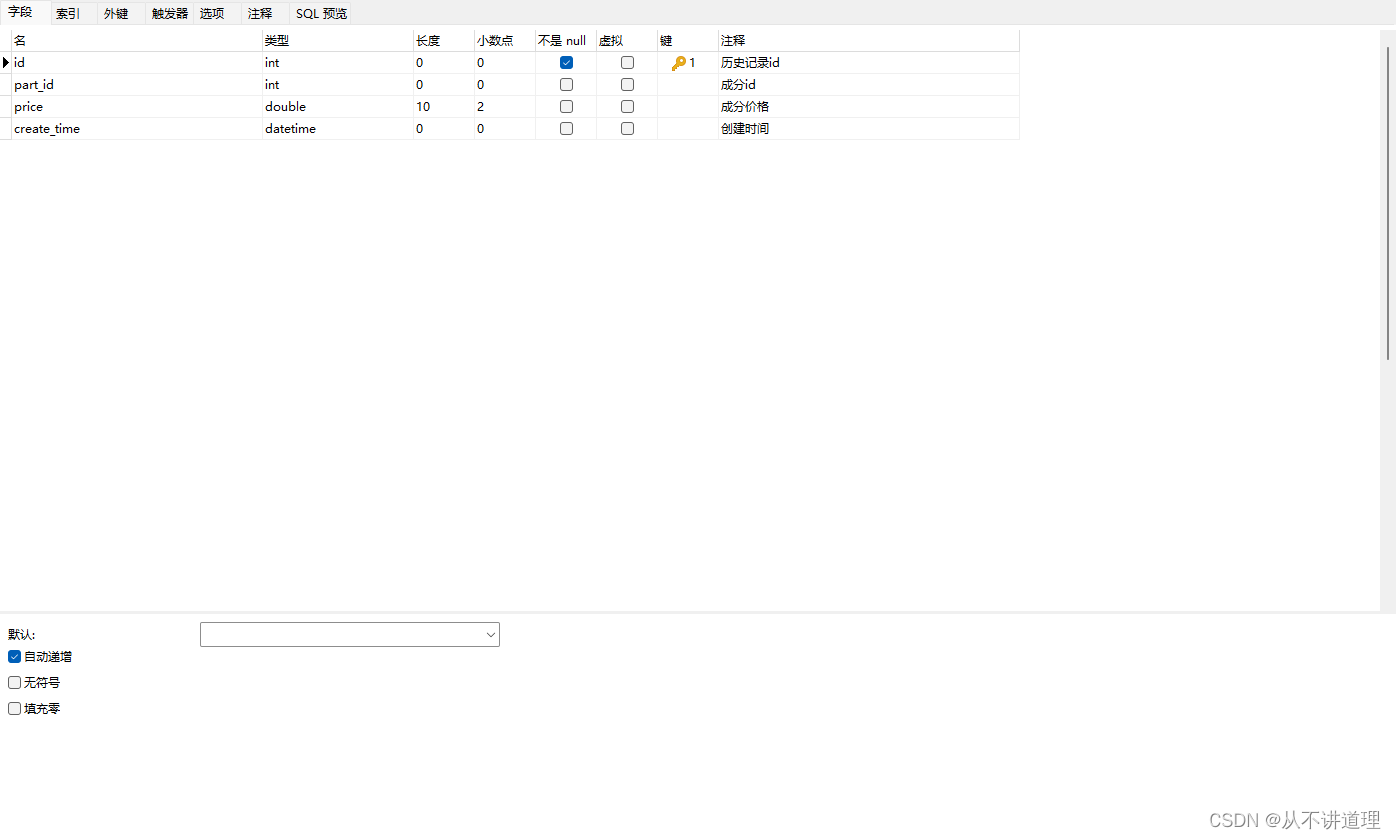Click the double type cell
1396x839 pixels.
(x=338, y=106)
